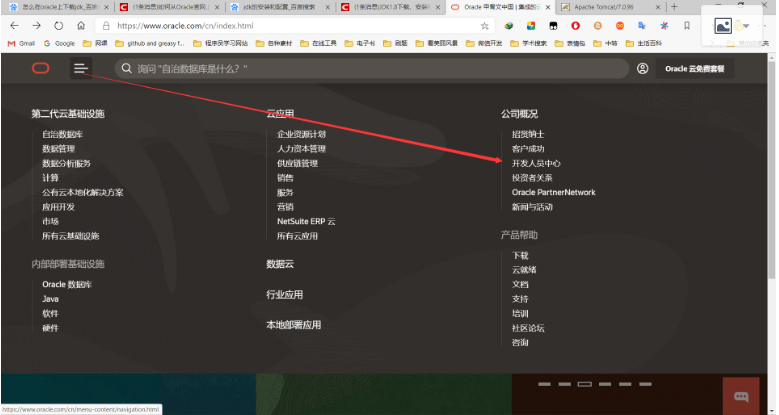Viewport: 779px width, 415px height.
Task: Open the 程序员学习网站 bookmark folder
Action: coord(221,43)
